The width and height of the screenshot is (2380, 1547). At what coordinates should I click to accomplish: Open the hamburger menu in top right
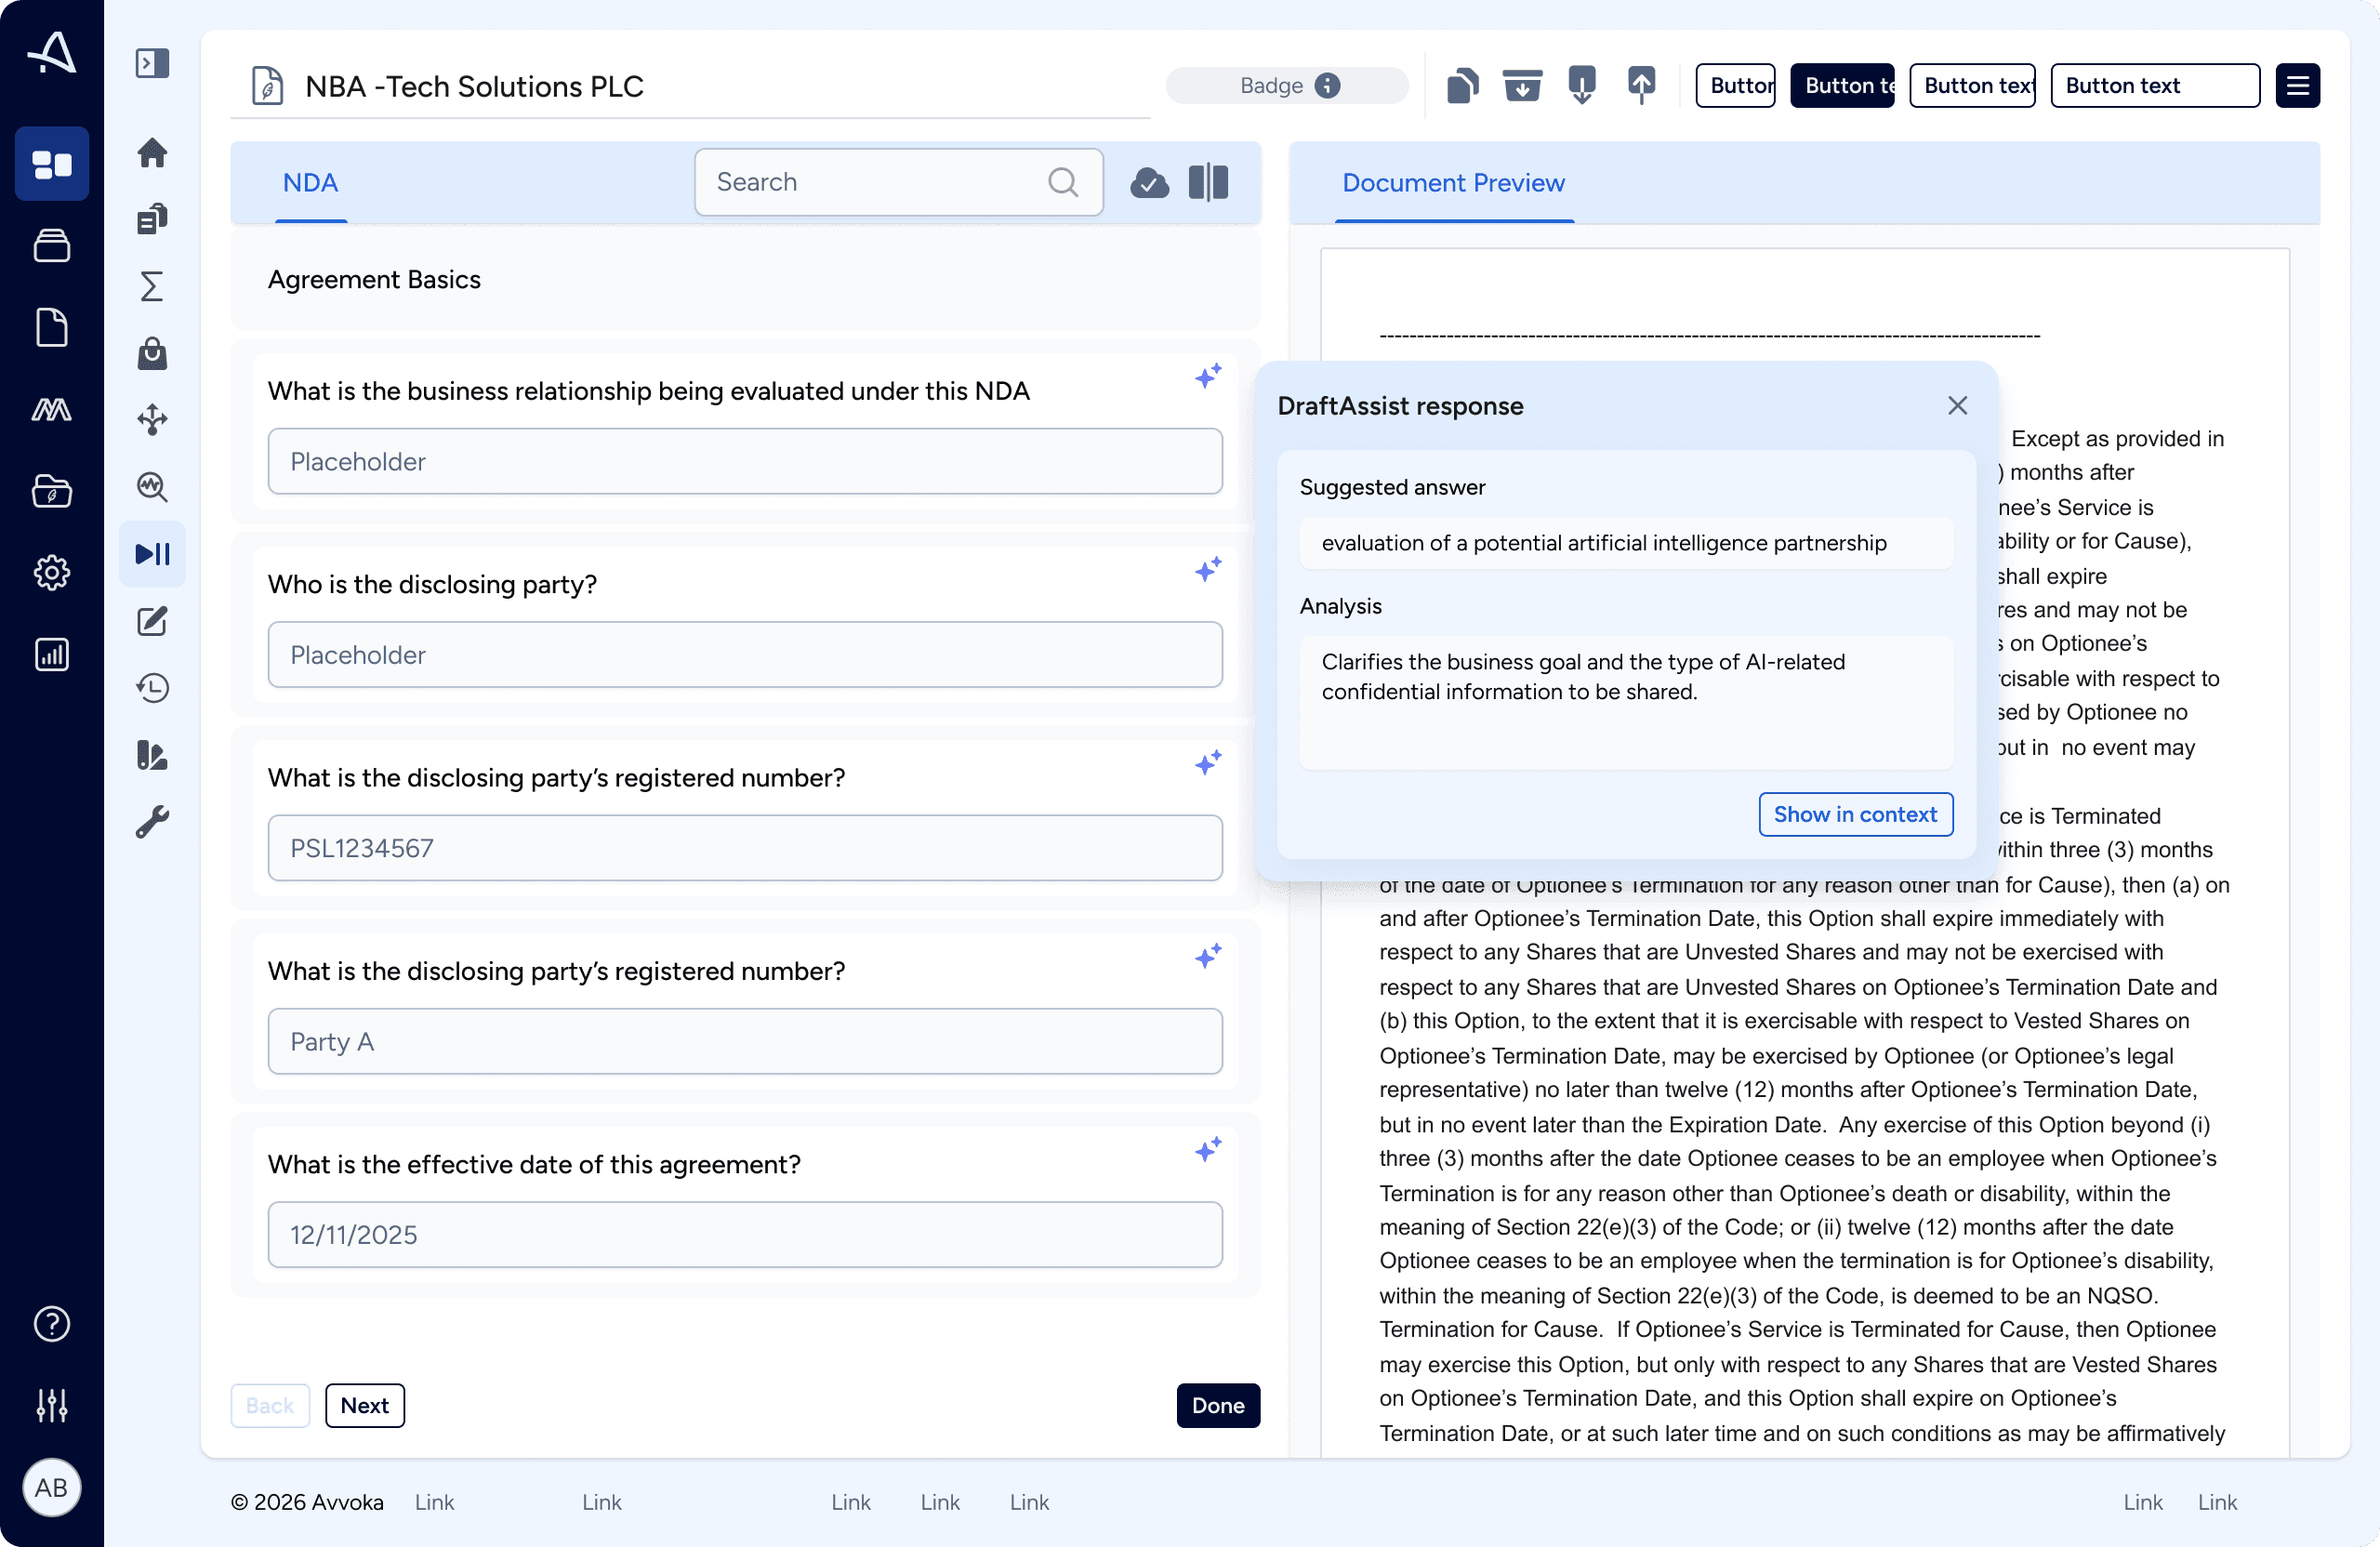[2297, 86]
